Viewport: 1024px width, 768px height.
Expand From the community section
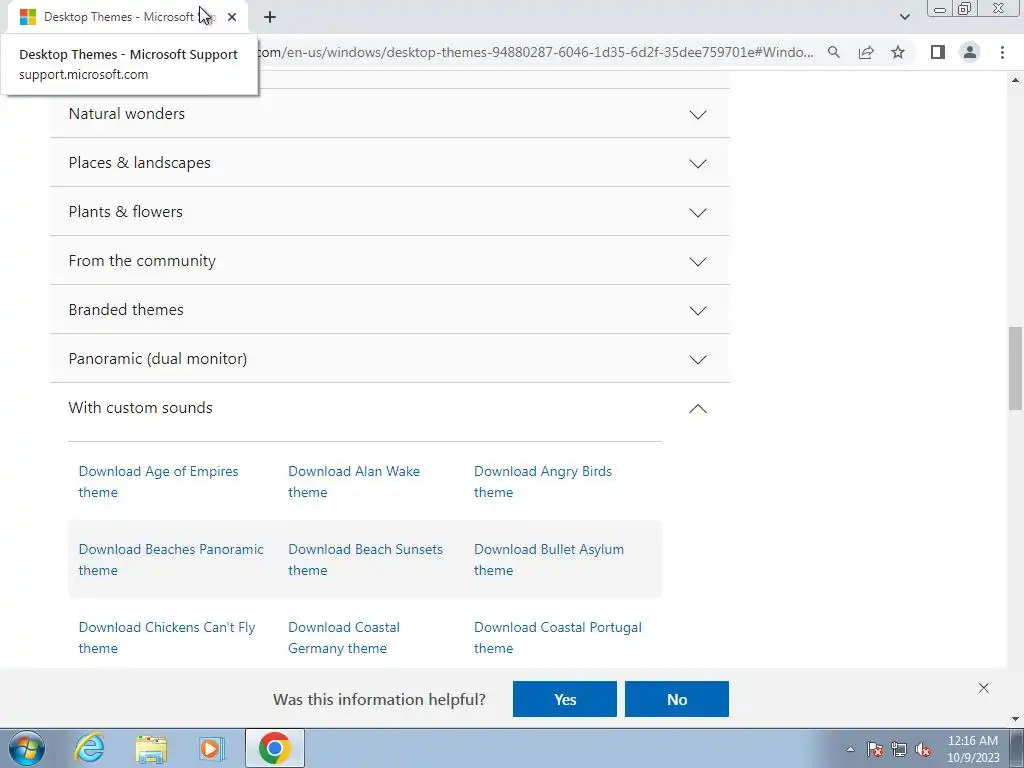(x=390, y=261)
